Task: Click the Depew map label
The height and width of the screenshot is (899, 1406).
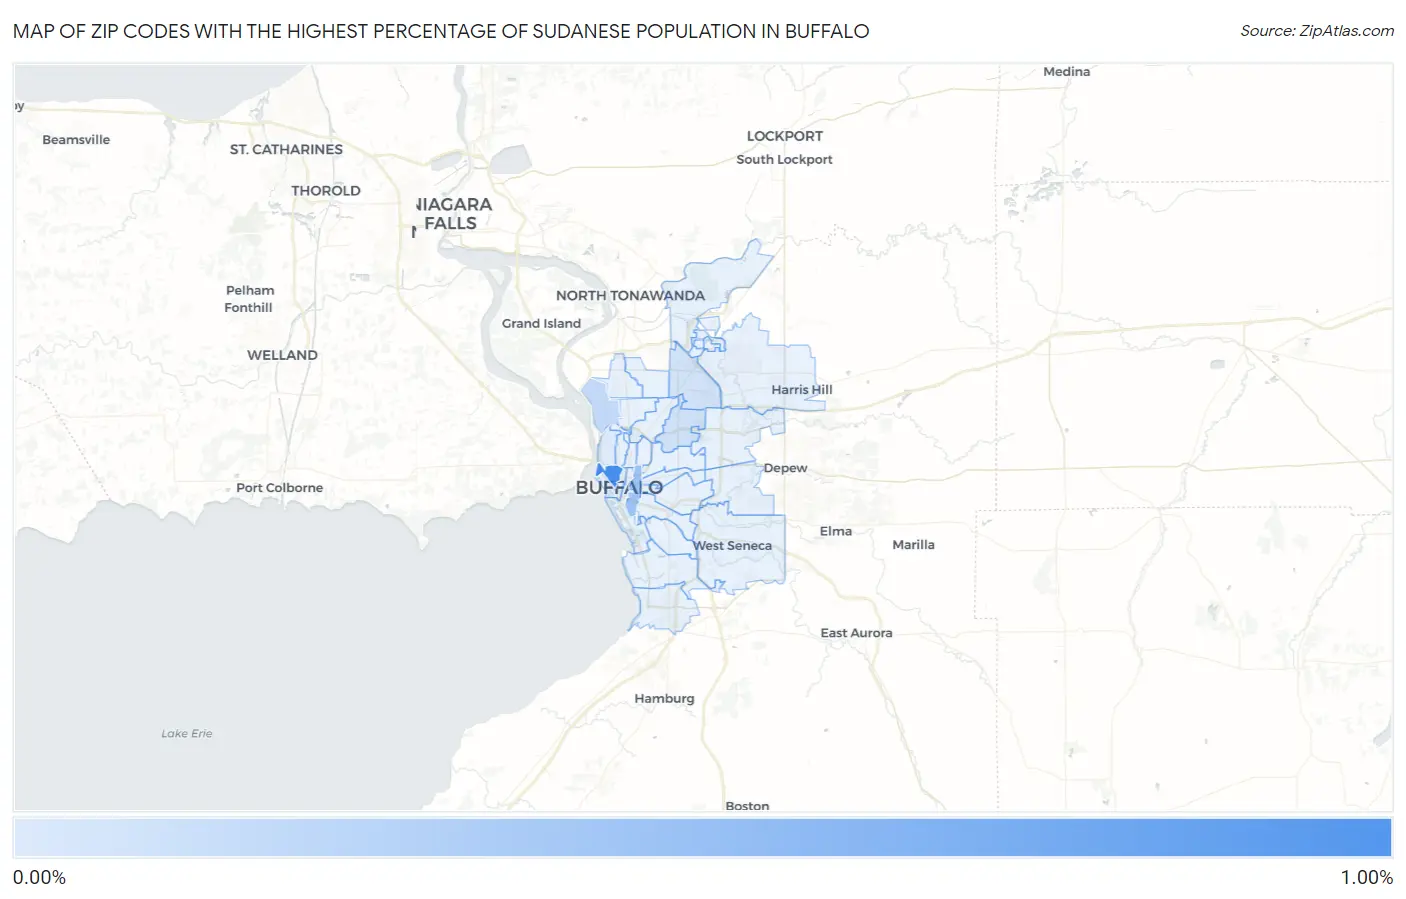Action: point(785,468)
